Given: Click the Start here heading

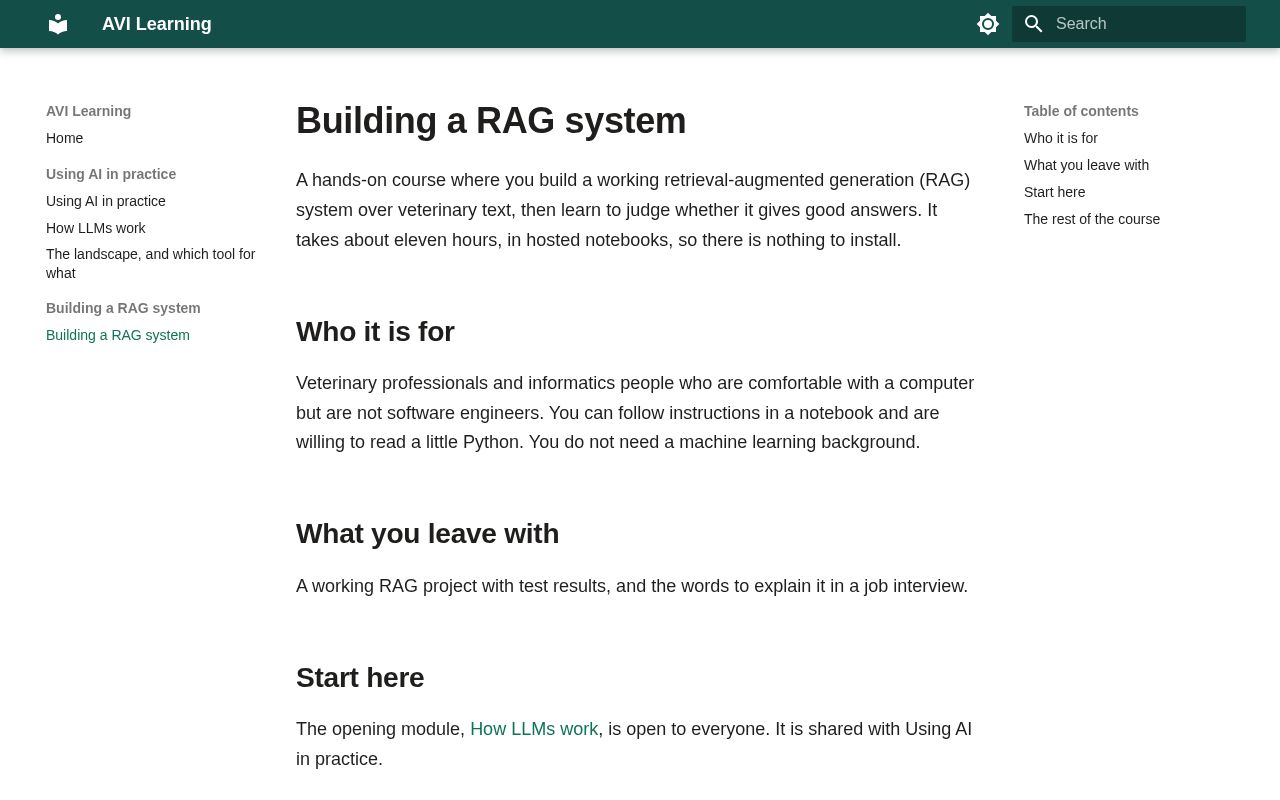Looking at the screenshot, I should point(360,678).
